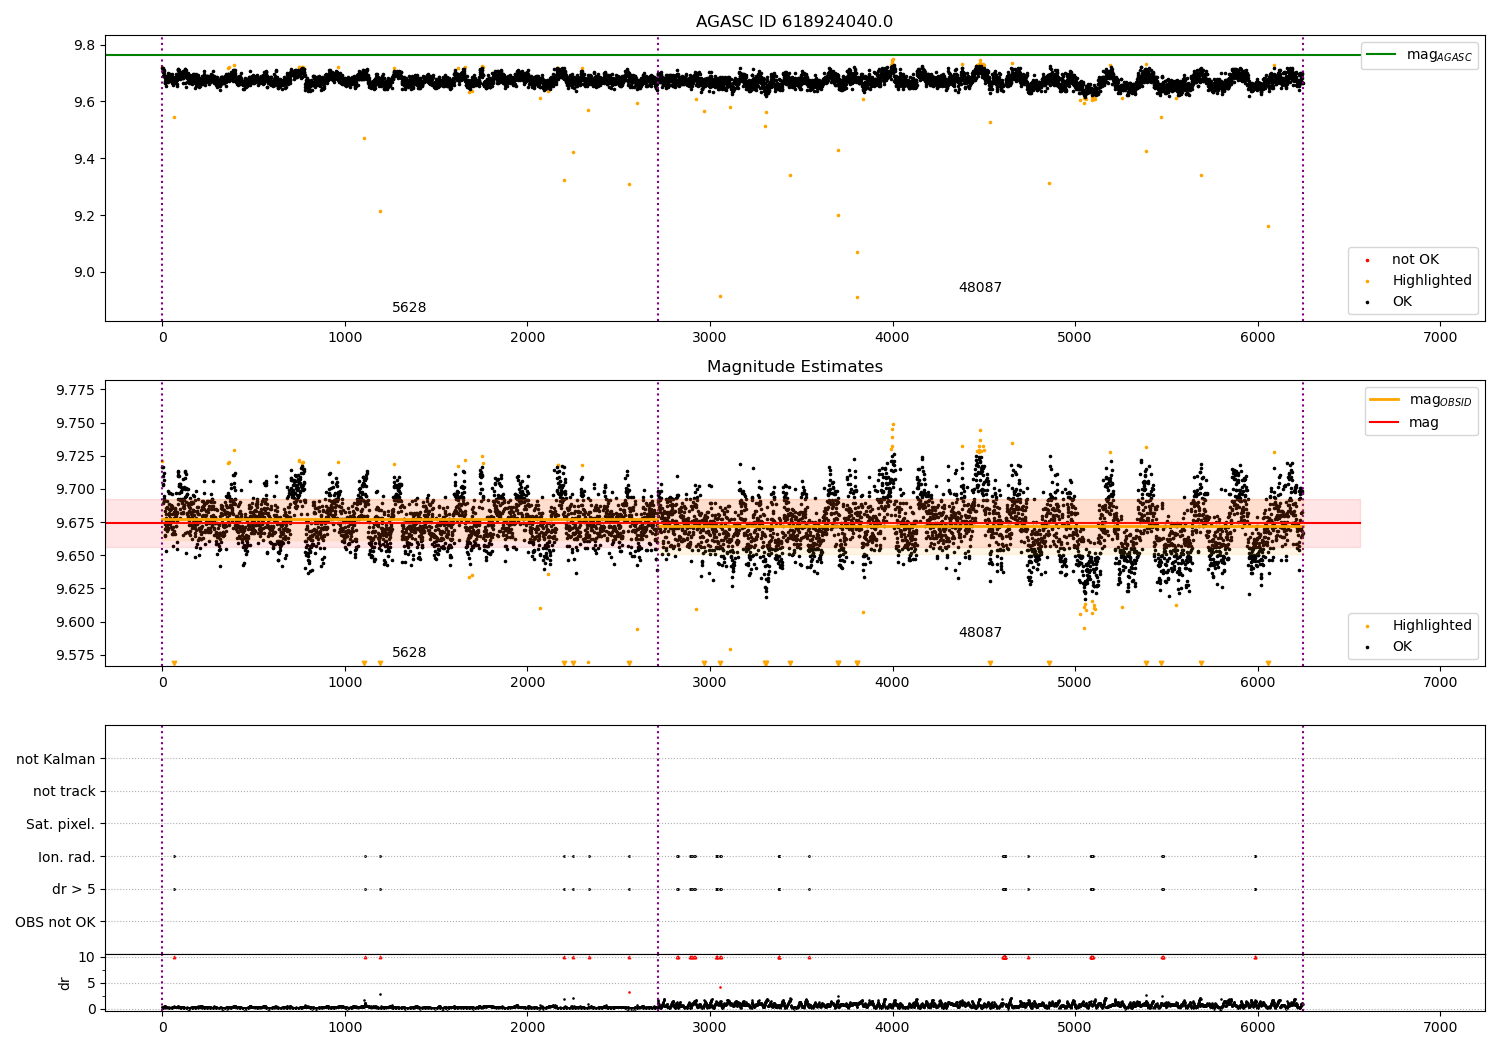Click the 48087 obsid label in the middle plot

click(980, 633)
